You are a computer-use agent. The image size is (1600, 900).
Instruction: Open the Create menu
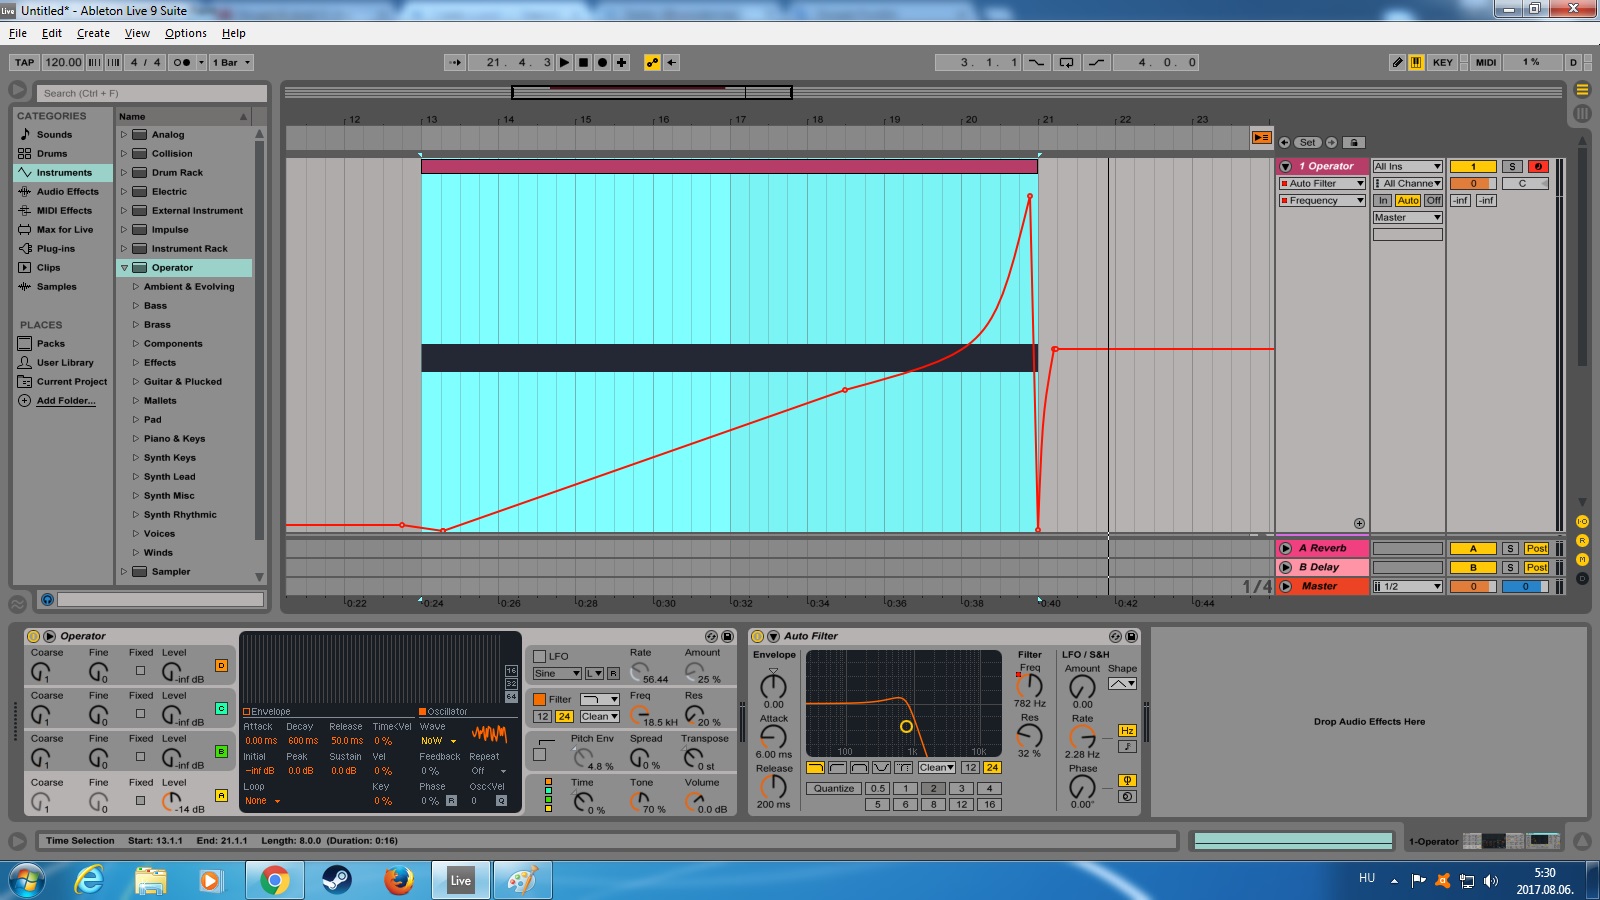(x=93, y=33)
